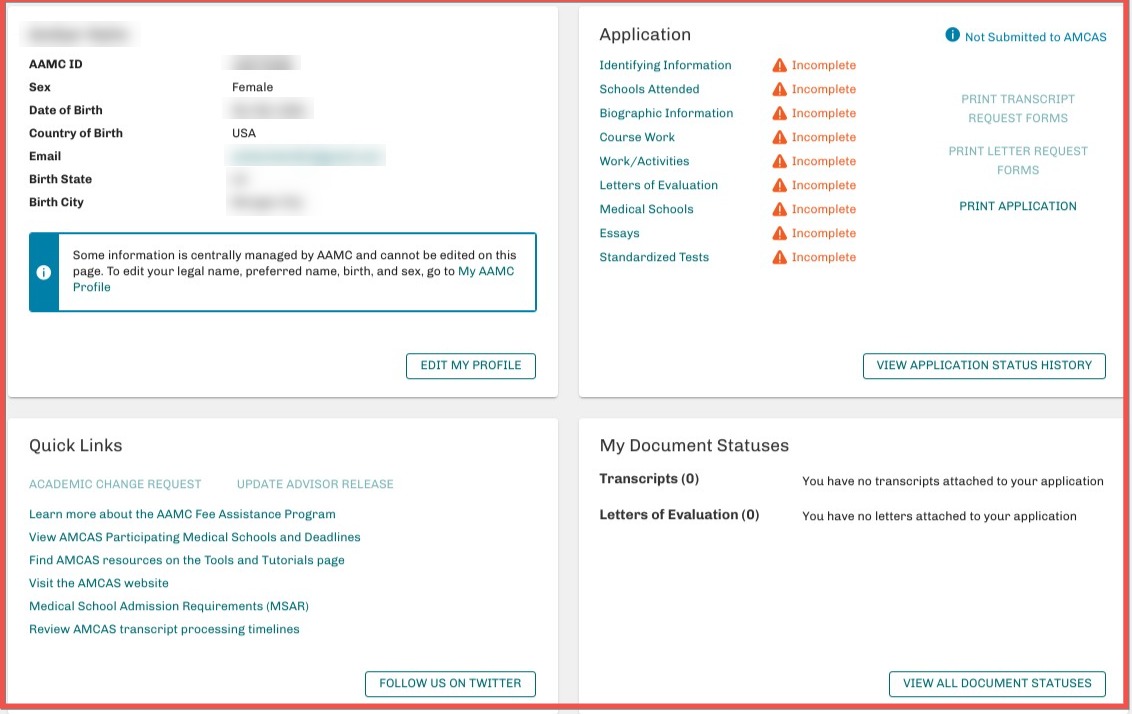Image resolution: width=1132 pixels, height=714 pixels.
Task: Open the Tools and Tutorials page link
Action: tap(186, 560)
